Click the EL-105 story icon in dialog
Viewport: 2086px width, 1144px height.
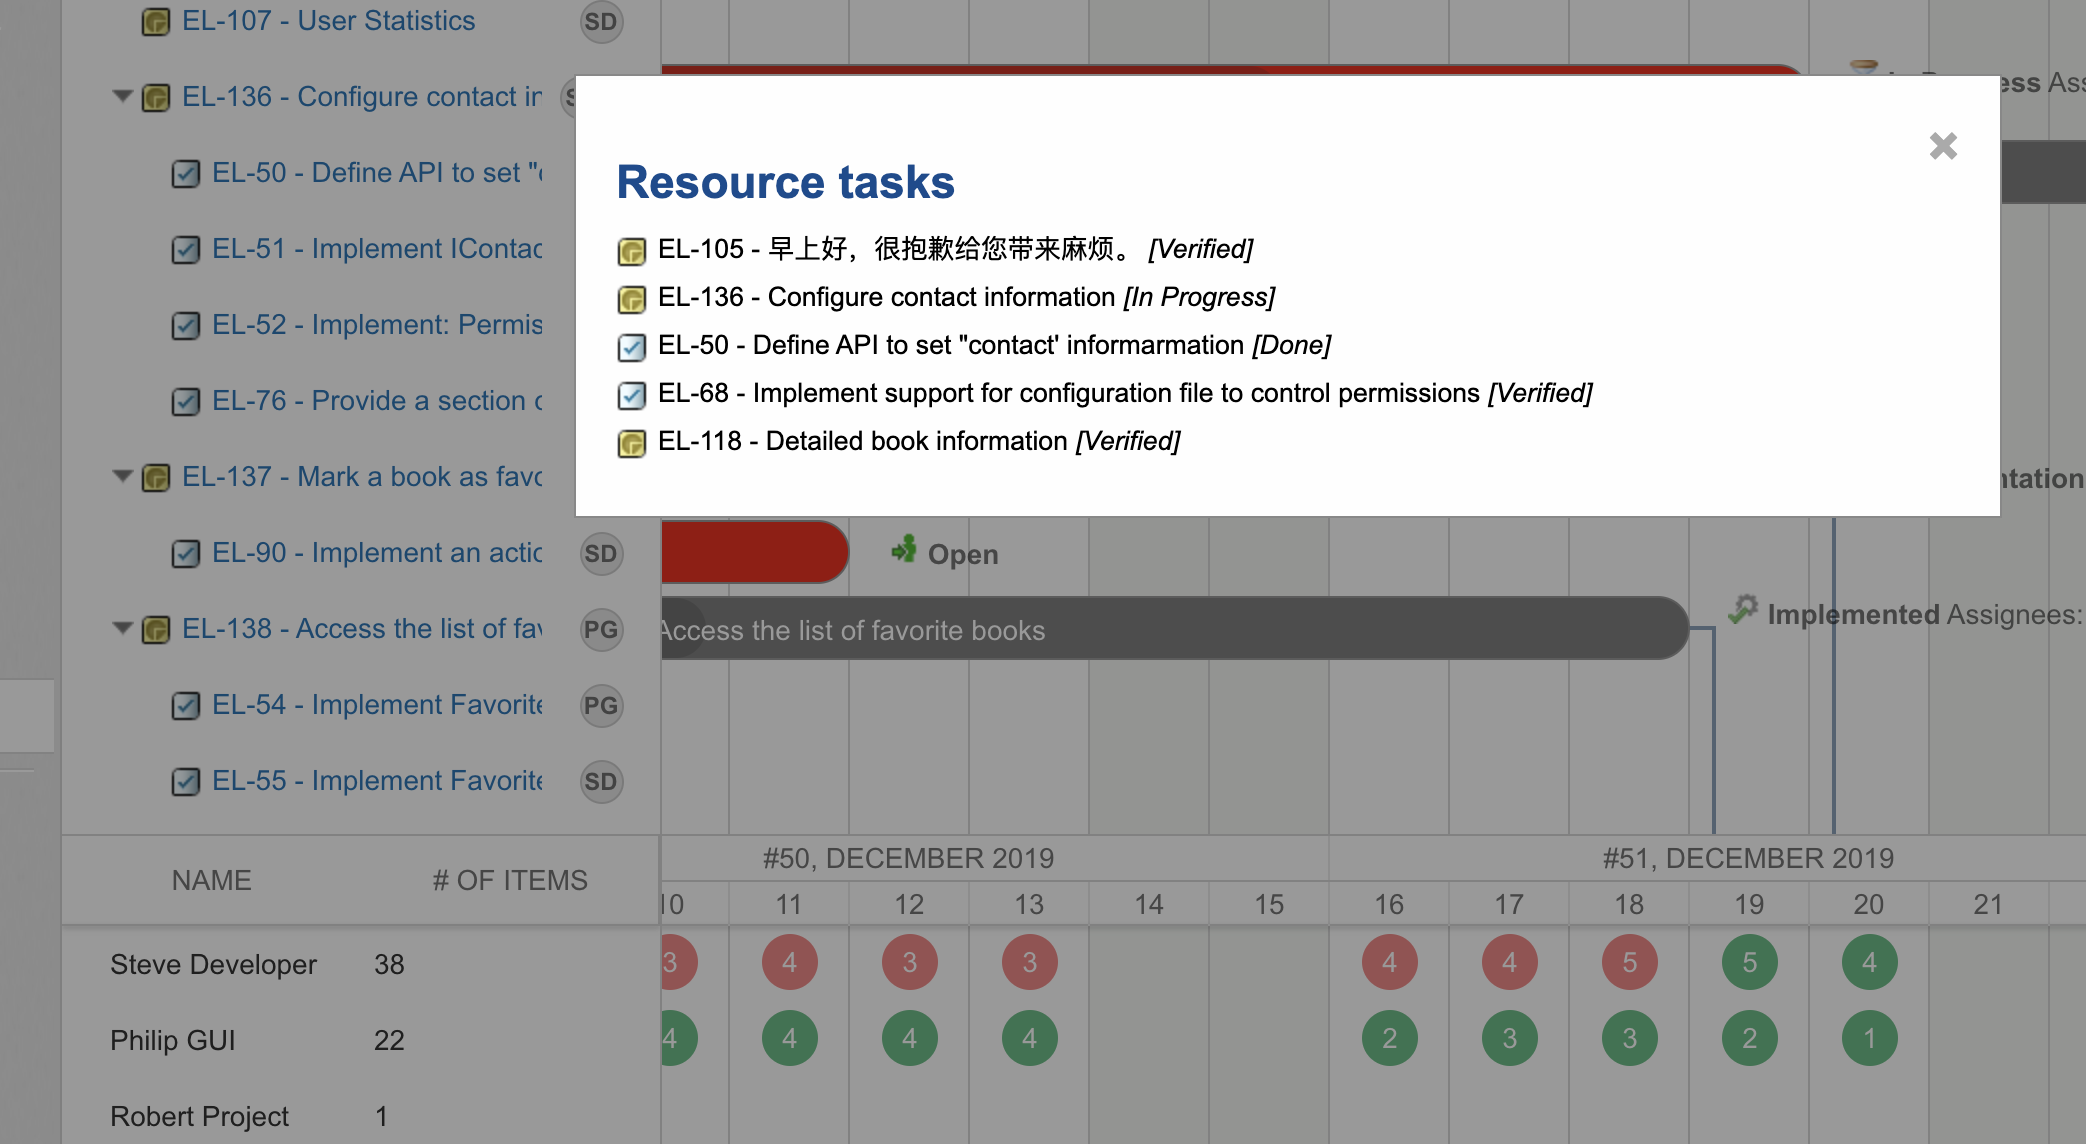631,251
